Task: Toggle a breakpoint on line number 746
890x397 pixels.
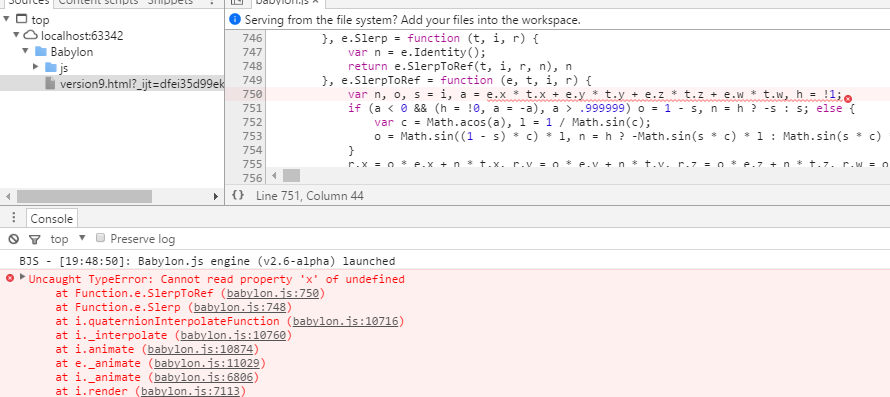Action: [x=253, y=38]
